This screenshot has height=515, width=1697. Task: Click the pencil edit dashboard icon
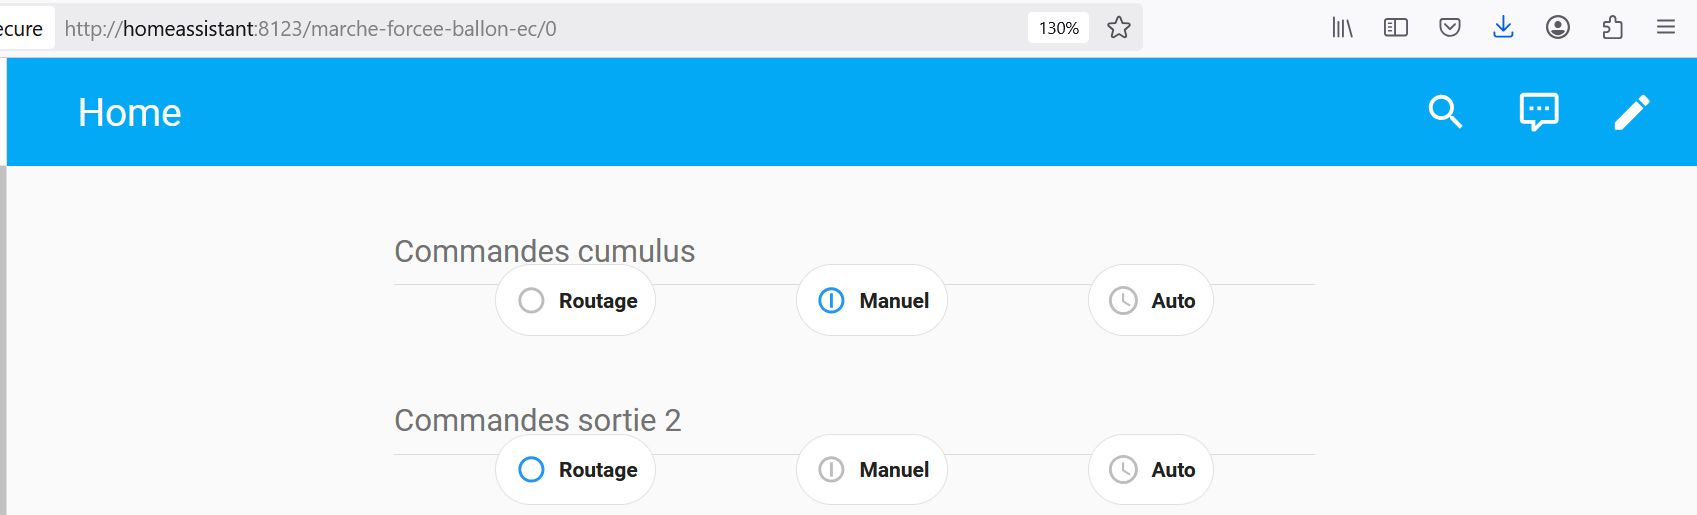click(x=1631, y=112)
